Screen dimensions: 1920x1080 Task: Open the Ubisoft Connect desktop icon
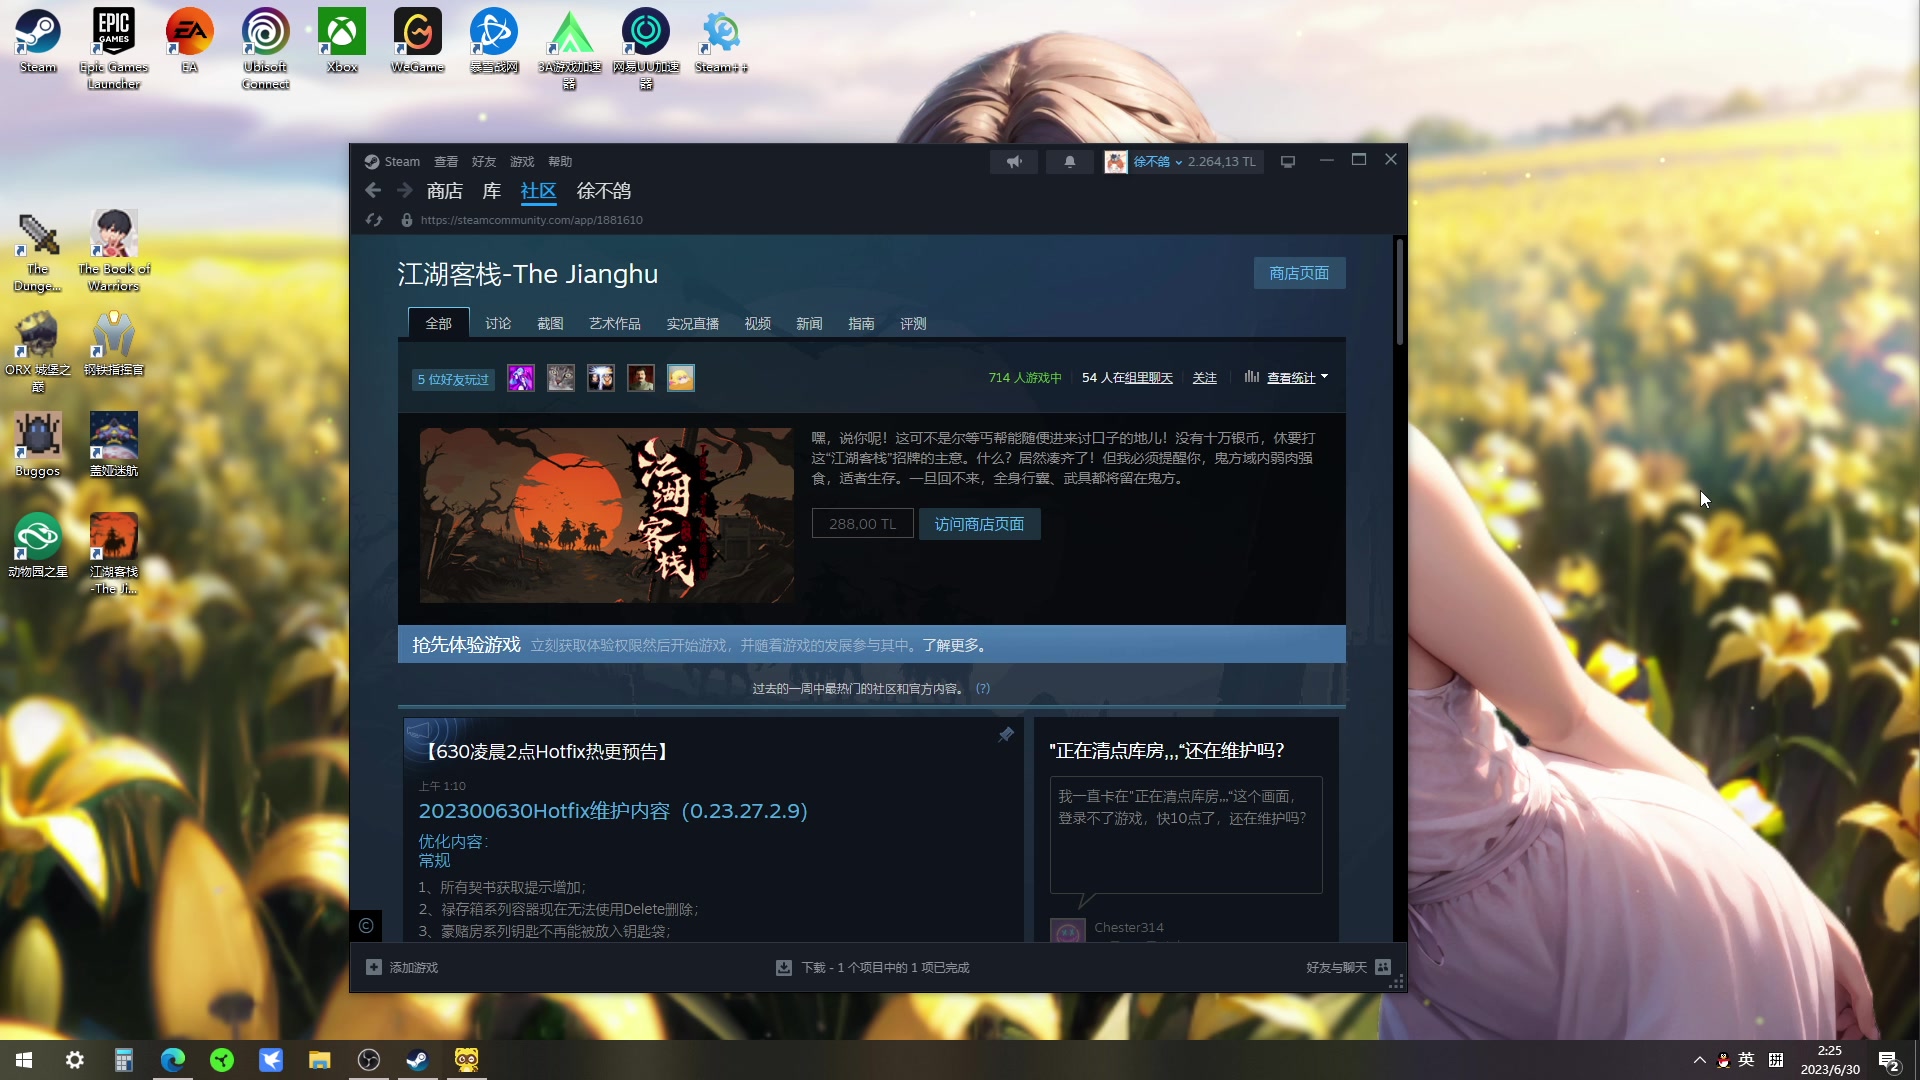[266, 49]
